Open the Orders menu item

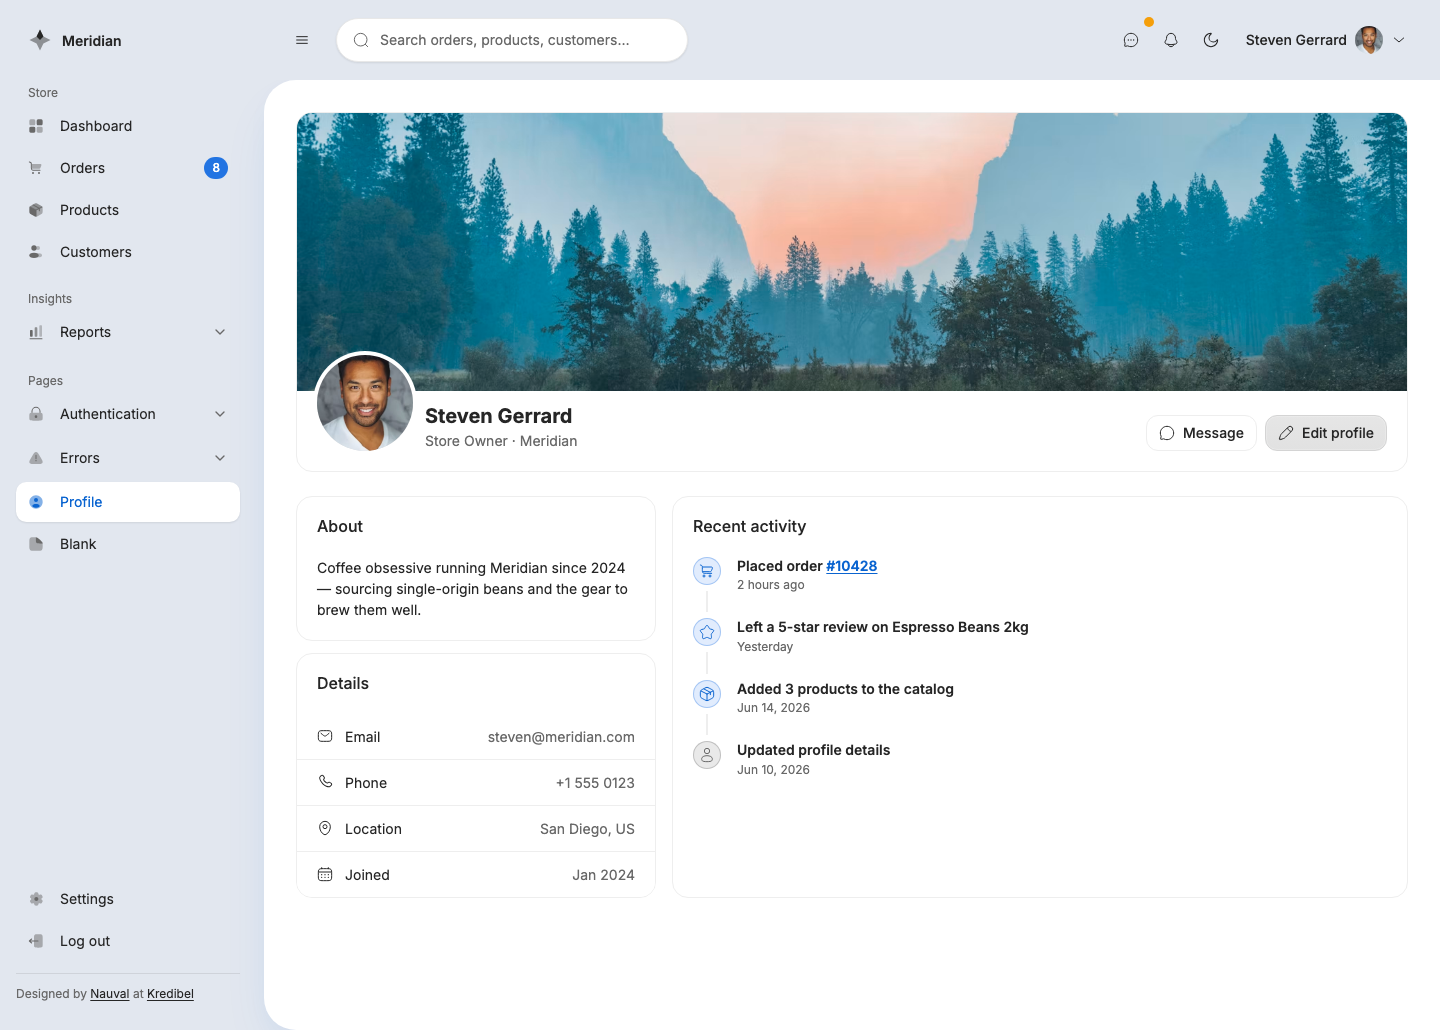click(128, 168)
